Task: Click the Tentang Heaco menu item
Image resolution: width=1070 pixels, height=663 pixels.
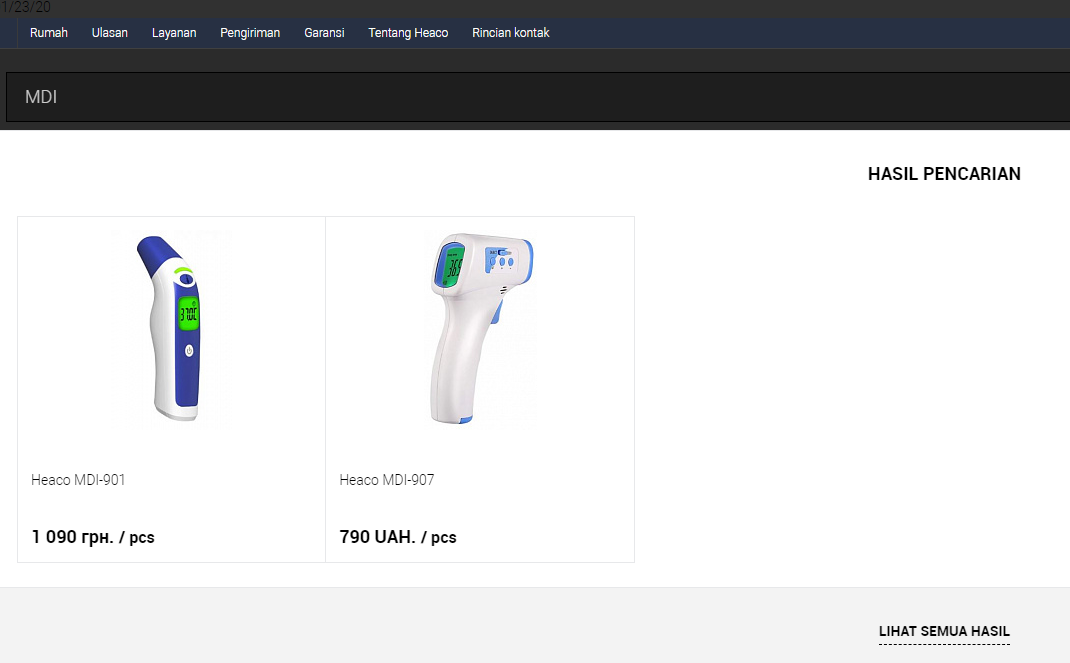Action: pos(408,33)
